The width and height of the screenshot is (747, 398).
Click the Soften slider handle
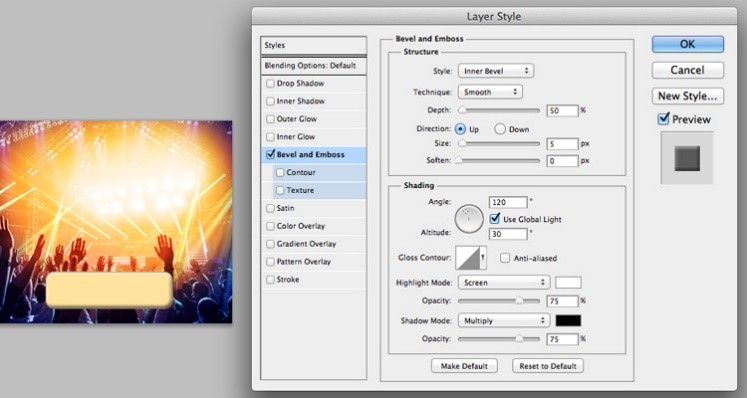(x=458, y=161)
